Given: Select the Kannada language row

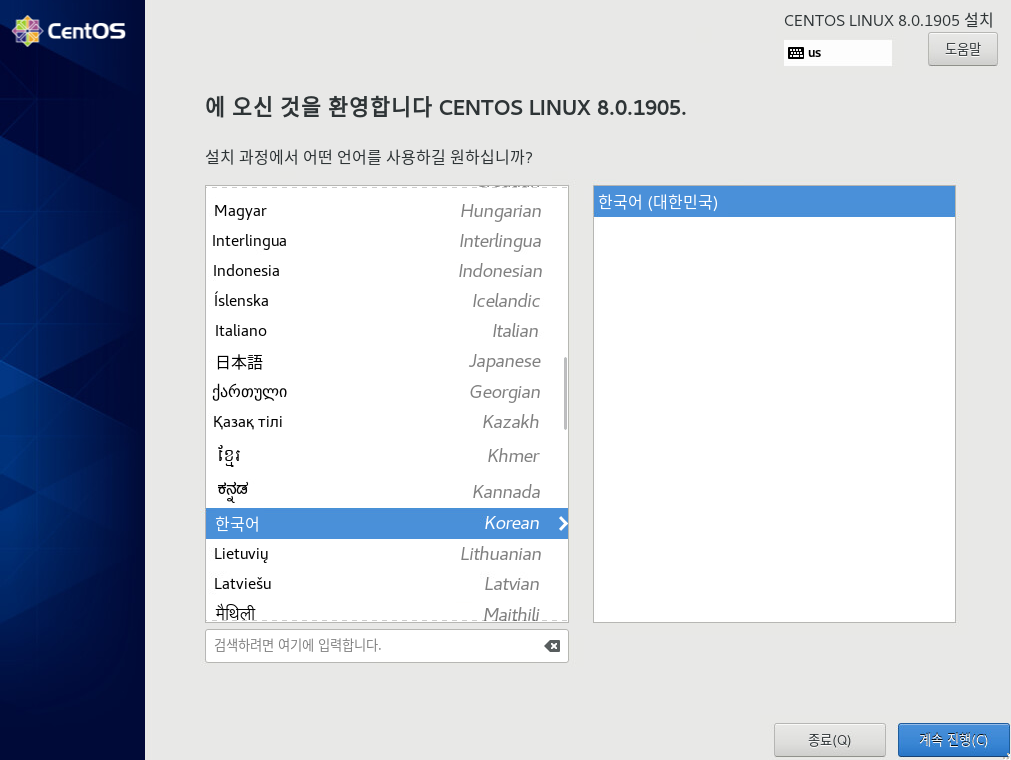Looking at the screenshot, I should (387, 491).
